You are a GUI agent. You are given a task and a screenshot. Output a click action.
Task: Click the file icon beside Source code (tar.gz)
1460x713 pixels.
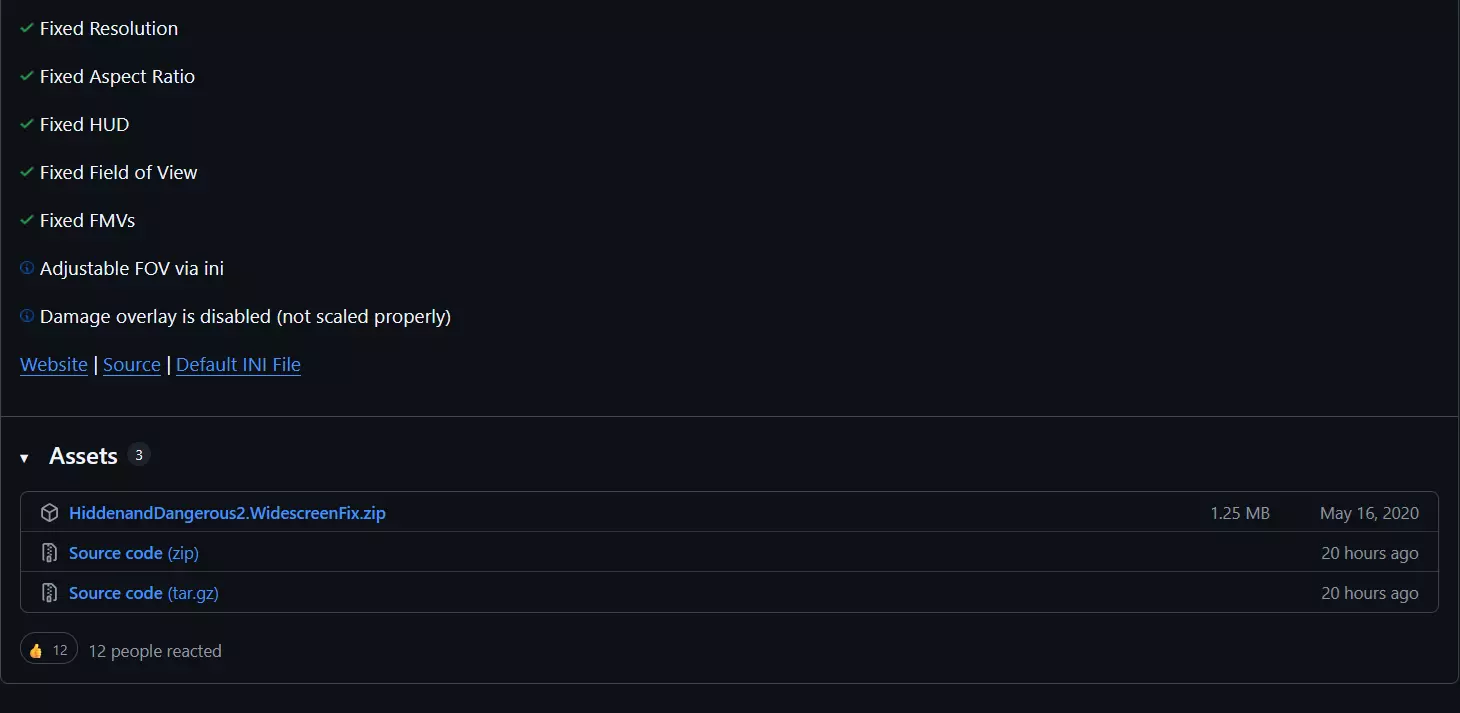coord(49,593)
